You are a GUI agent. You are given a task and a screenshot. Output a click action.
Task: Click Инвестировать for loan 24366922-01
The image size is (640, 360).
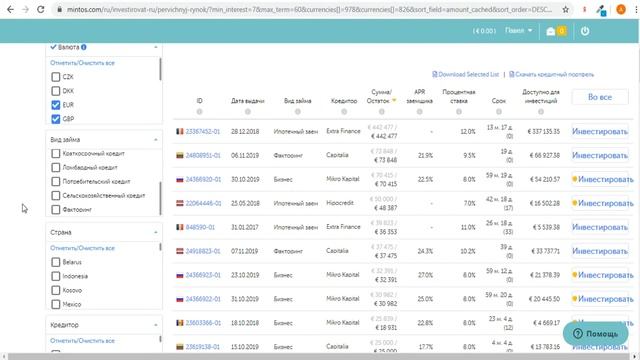602,299
